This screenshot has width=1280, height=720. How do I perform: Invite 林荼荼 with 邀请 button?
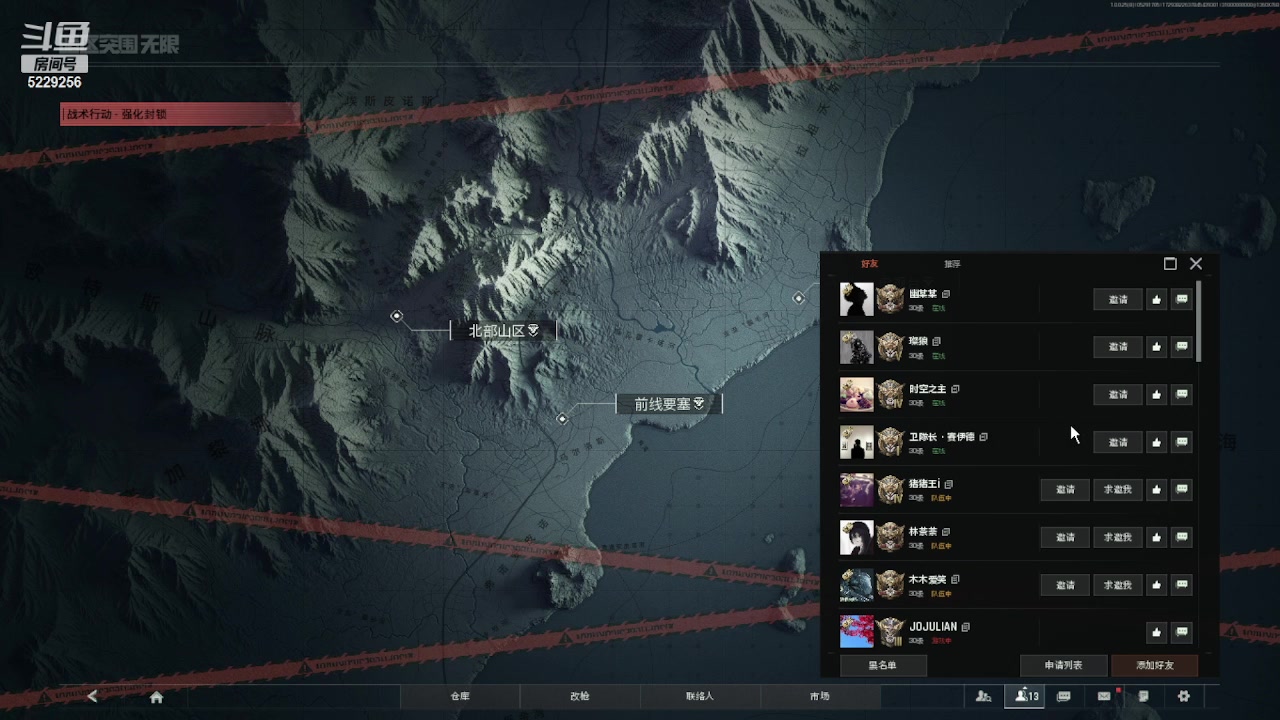pos(1065,537)
